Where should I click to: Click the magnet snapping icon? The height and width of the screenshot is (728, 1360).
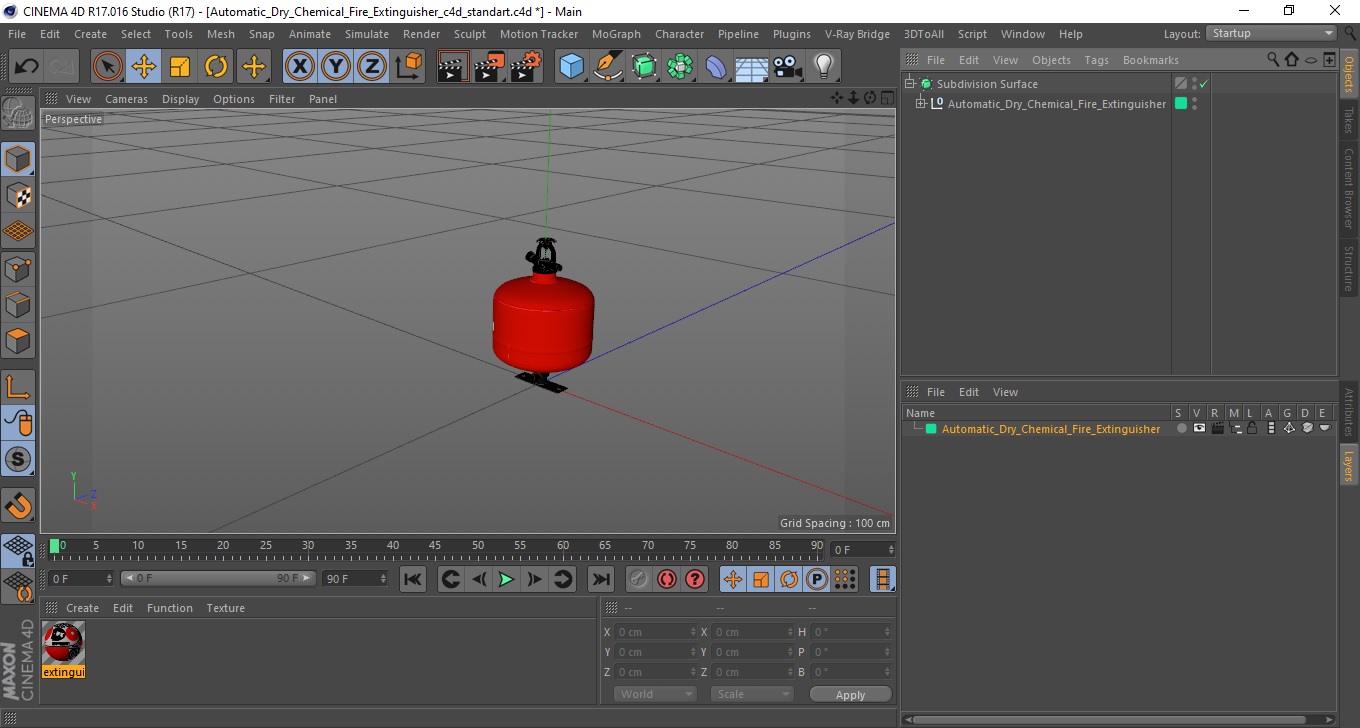coord(18,505)
